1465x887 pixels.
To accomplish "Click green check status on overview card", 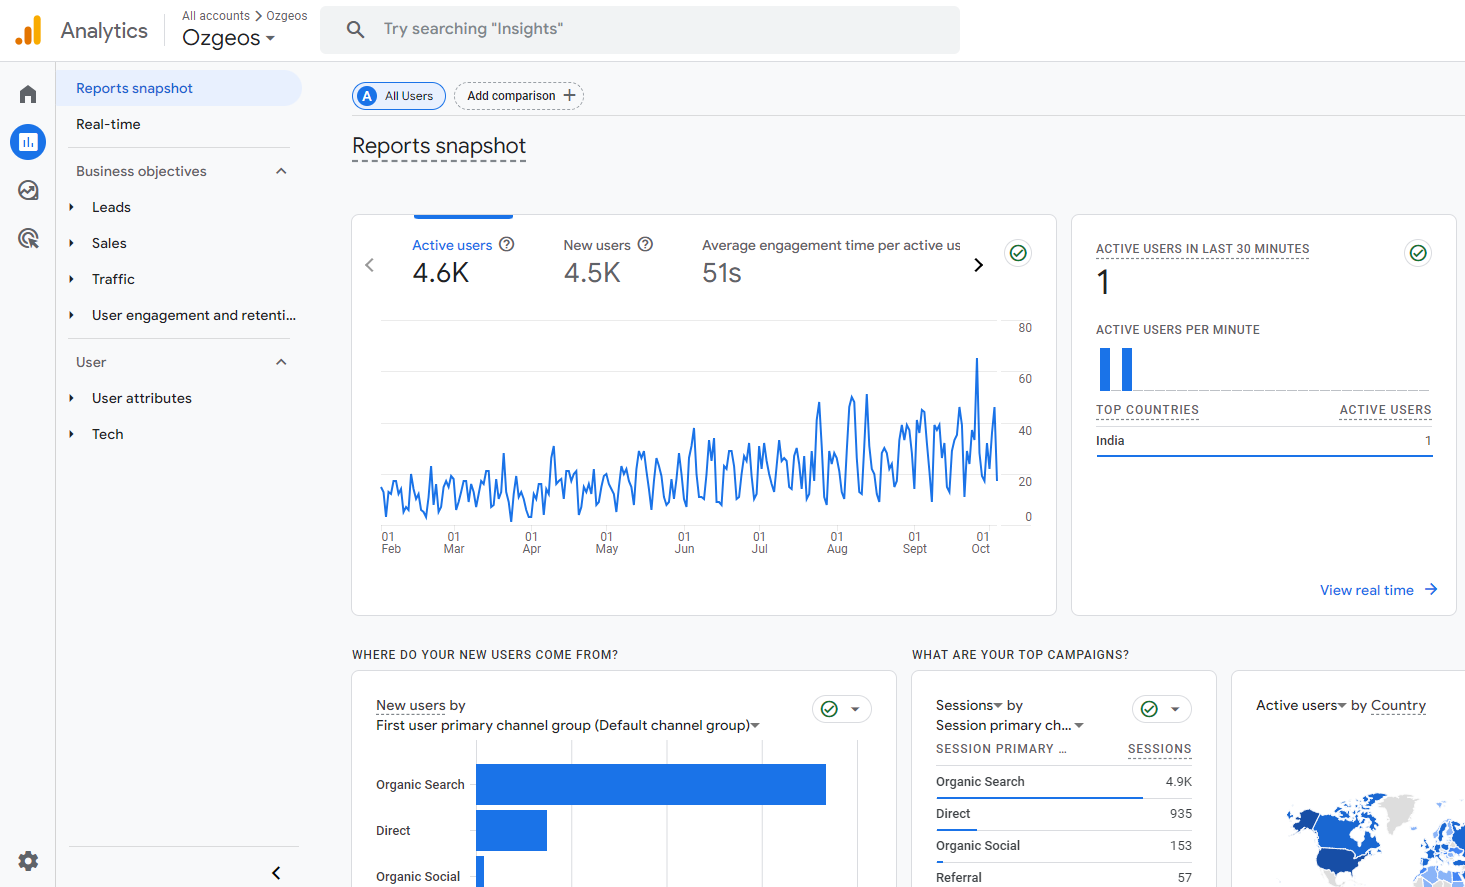I will coord(1018,253).
